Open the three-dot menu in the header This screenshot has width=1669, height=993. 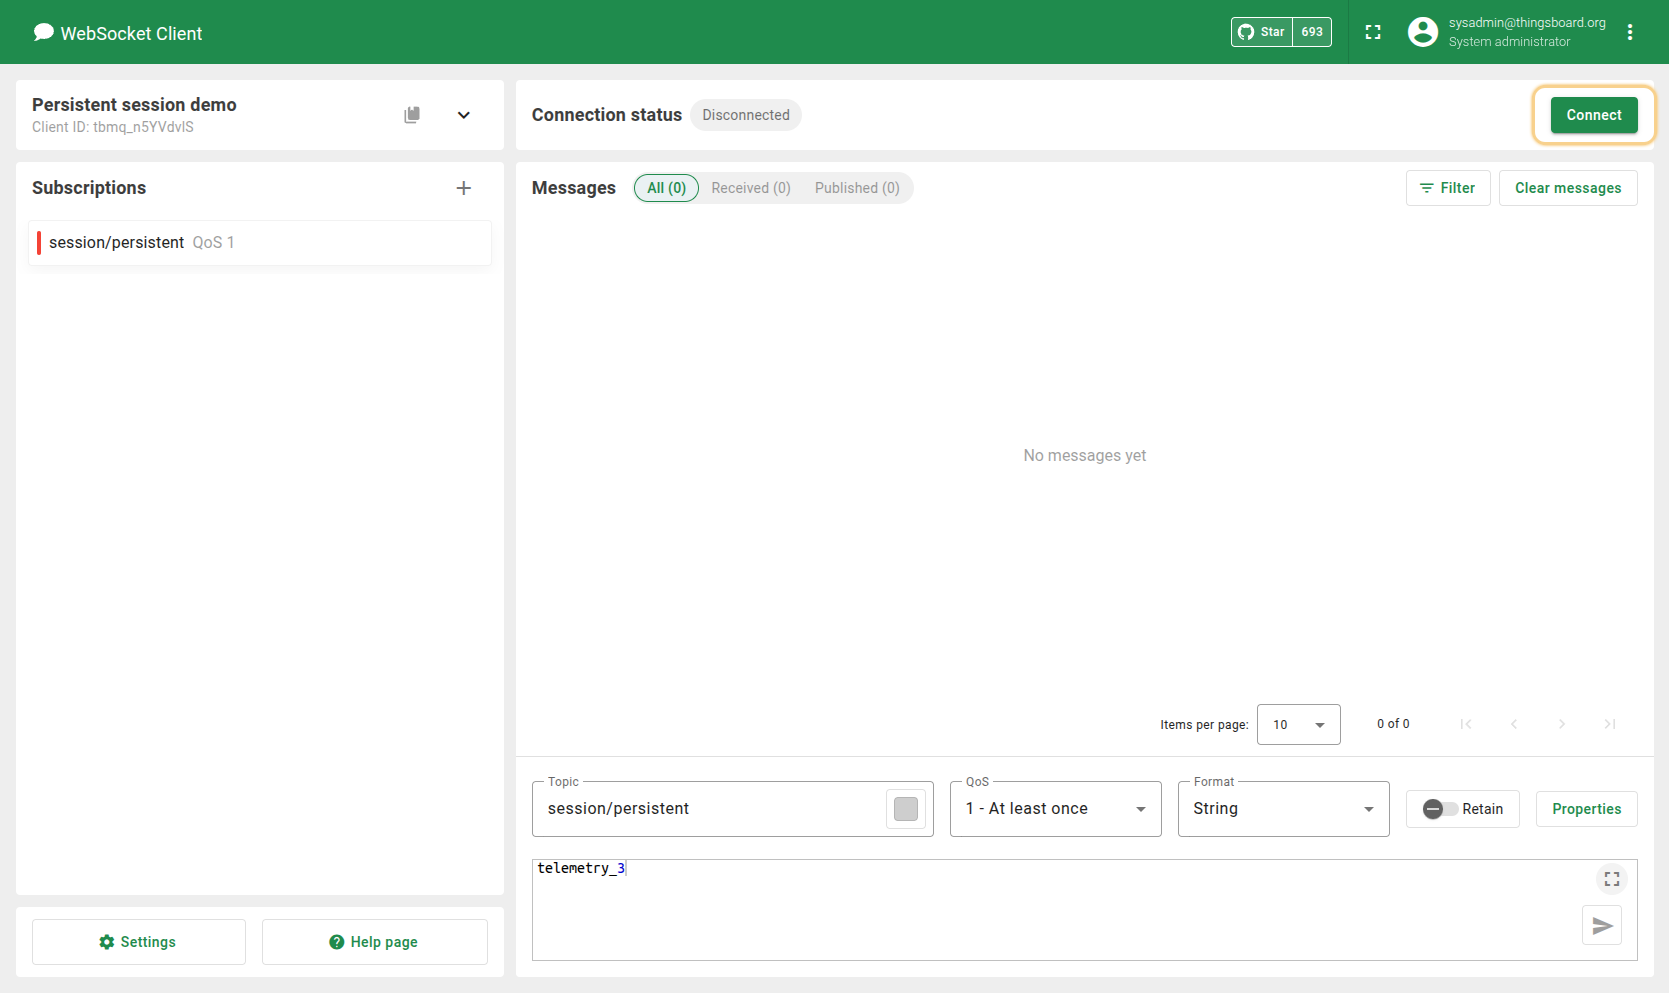click(1630, 32)
